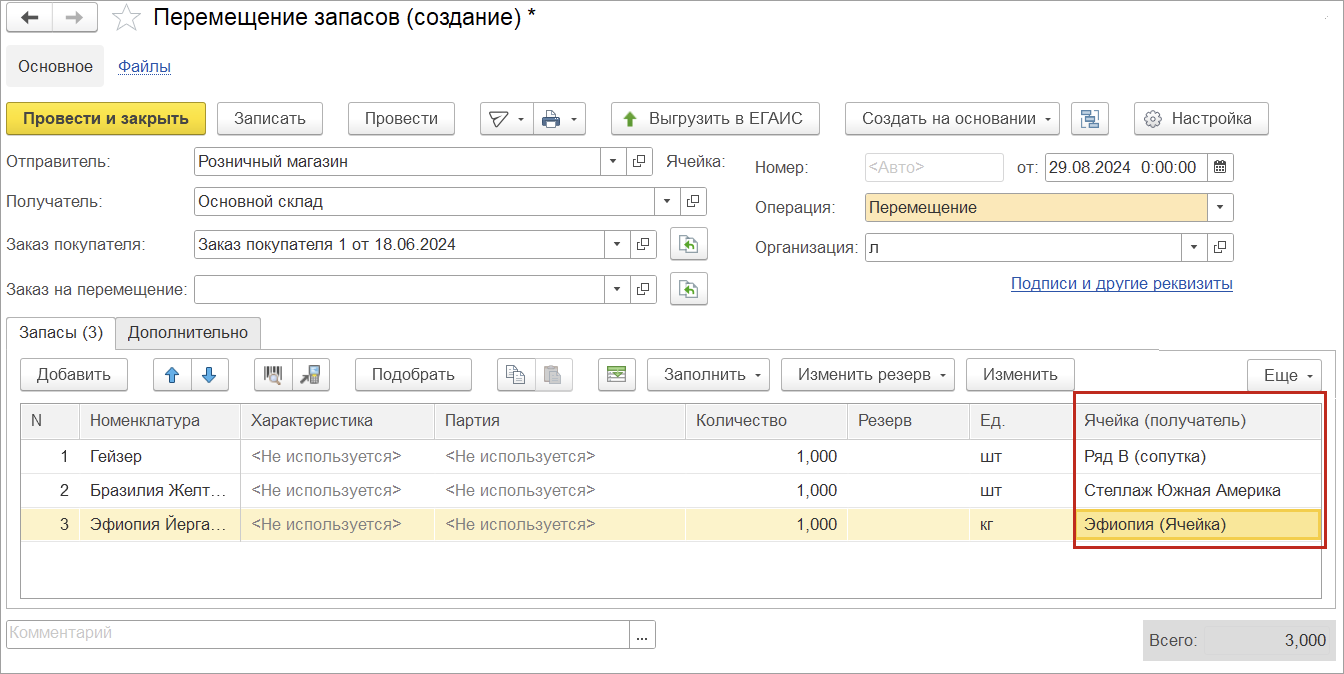Viewport: 1344px width, 674px height.
Task: Open the Файлы section link
Action: (144, 67)
